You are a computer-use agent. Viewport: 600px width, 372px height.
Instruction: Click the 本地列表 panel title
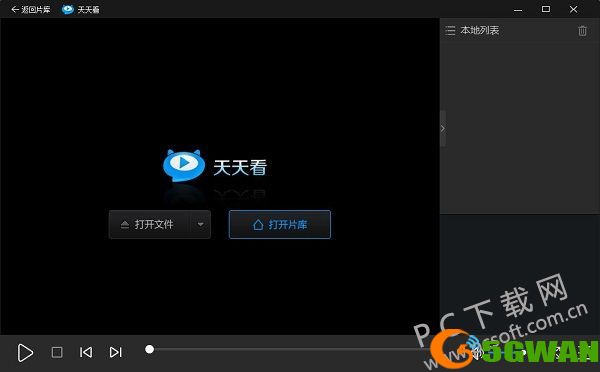click(x=480, y=30)
